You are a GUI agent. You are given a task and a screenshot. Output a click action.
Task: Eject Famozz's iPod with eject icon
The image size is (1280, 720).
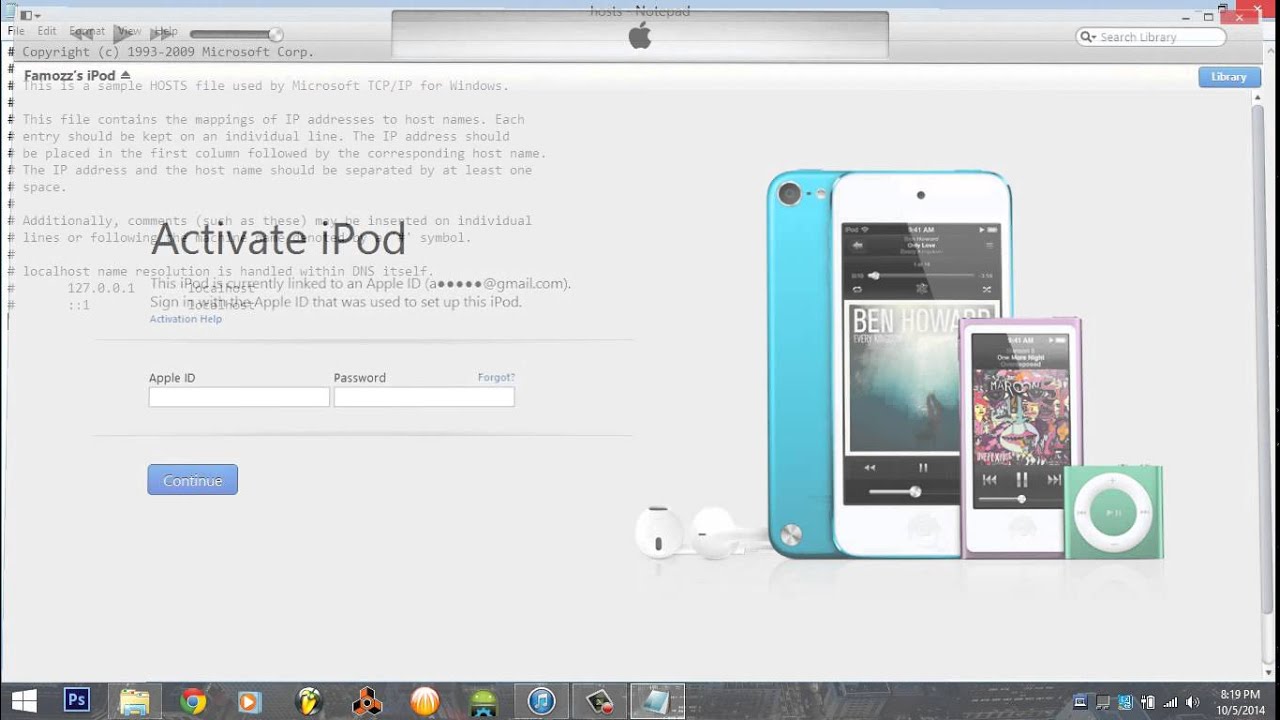125,75
